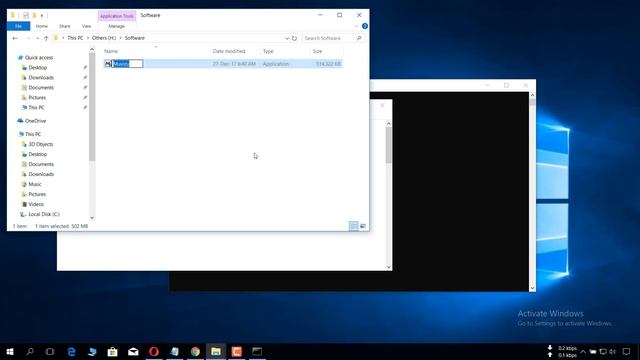Expand the ribbon with the chevron
Image resolution: width=640 pixels, height=360 pixels.
click(x=356, y=26)
